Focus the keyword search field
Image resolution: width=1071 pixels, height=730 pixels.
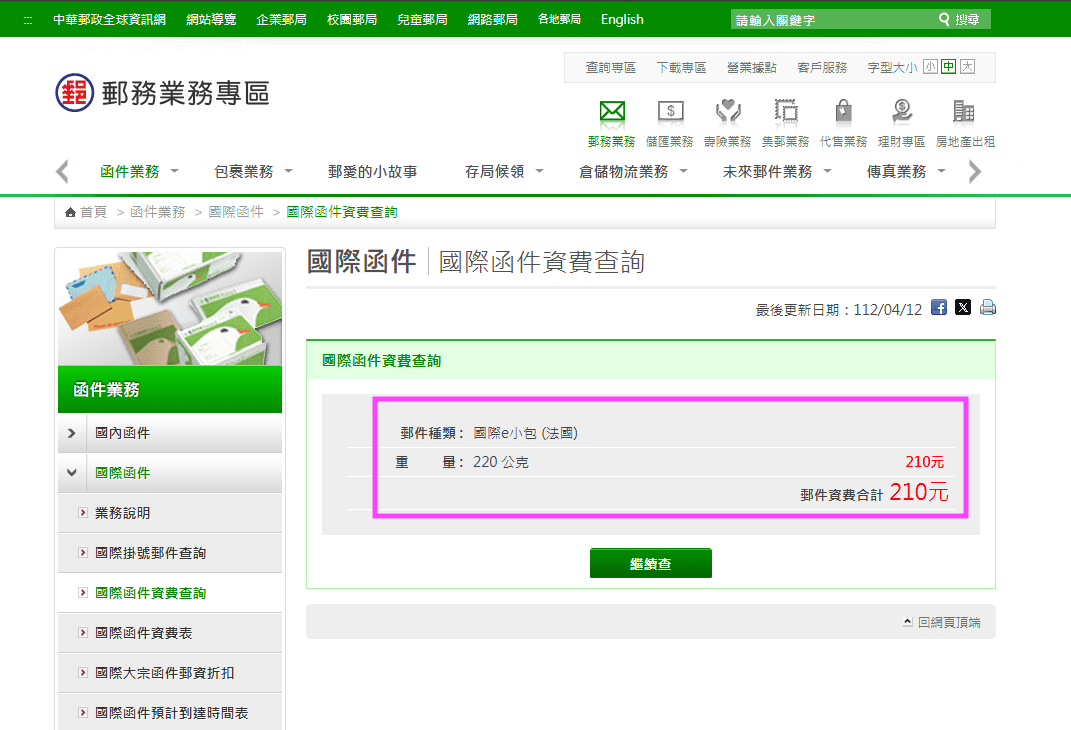pos(833,20)
